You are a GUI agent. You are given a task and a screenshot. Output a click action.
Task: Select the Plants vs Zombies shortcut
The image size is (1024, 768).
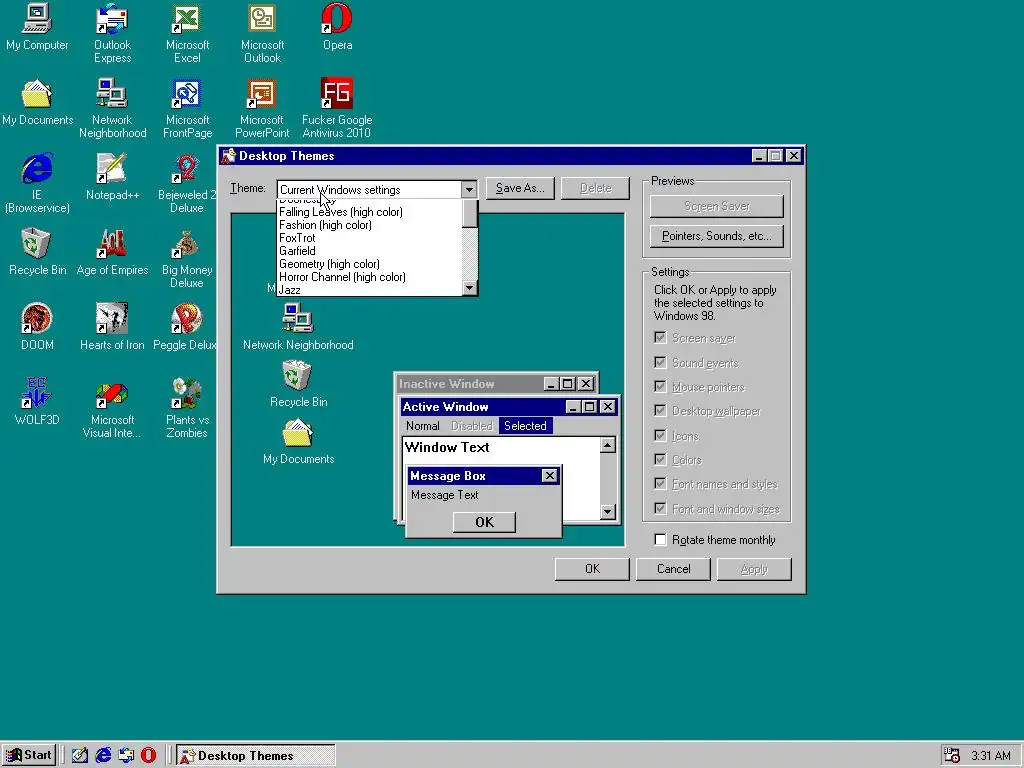187,408
